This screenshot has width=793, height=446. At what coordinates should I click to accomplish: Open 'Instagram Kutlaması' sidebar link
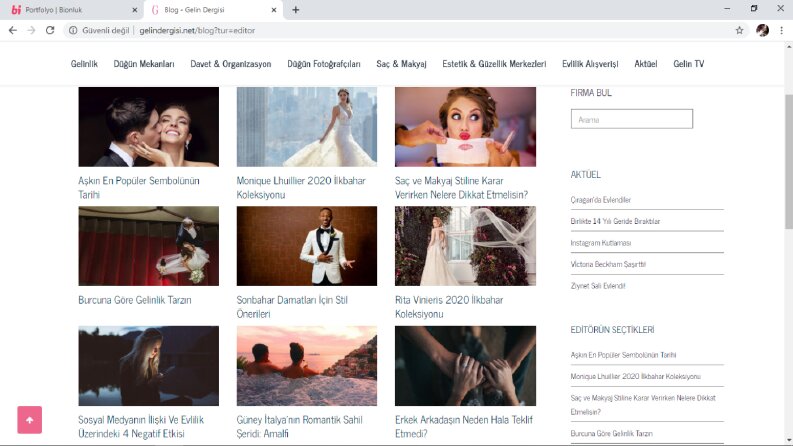click(x=600, y=243)
